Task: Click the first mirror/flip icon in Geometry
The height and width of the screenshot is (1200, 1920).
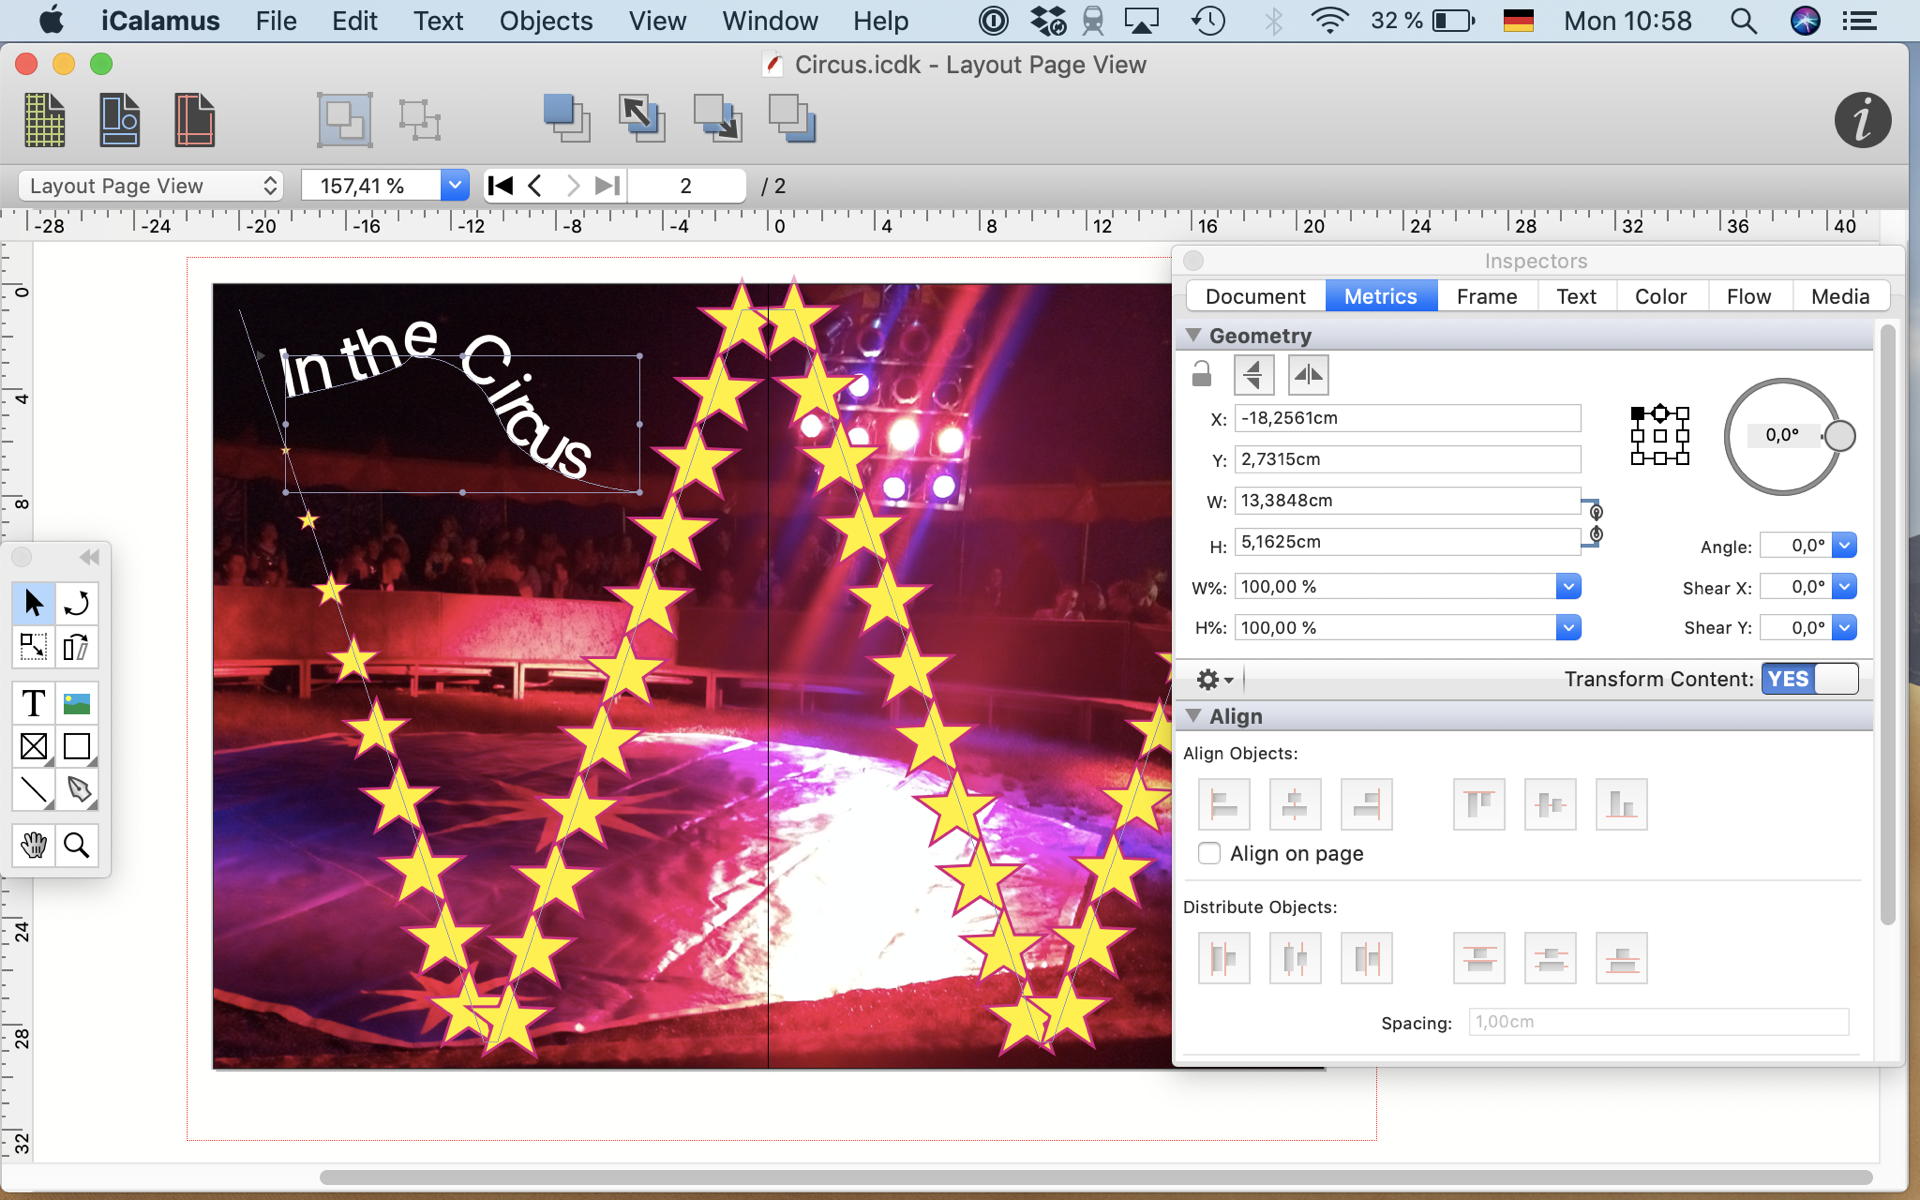Action: click(1253, 376)
